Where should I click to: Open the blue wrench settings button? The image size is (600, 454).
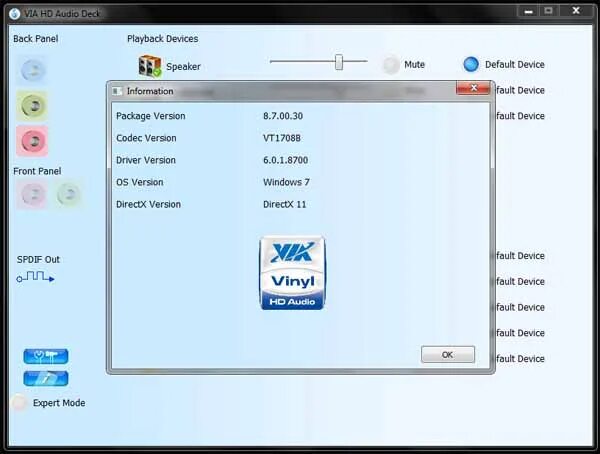46,356
